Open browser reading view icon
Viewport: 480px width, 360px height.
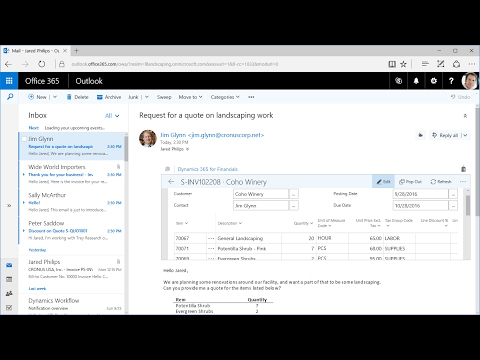pos(392,64)
